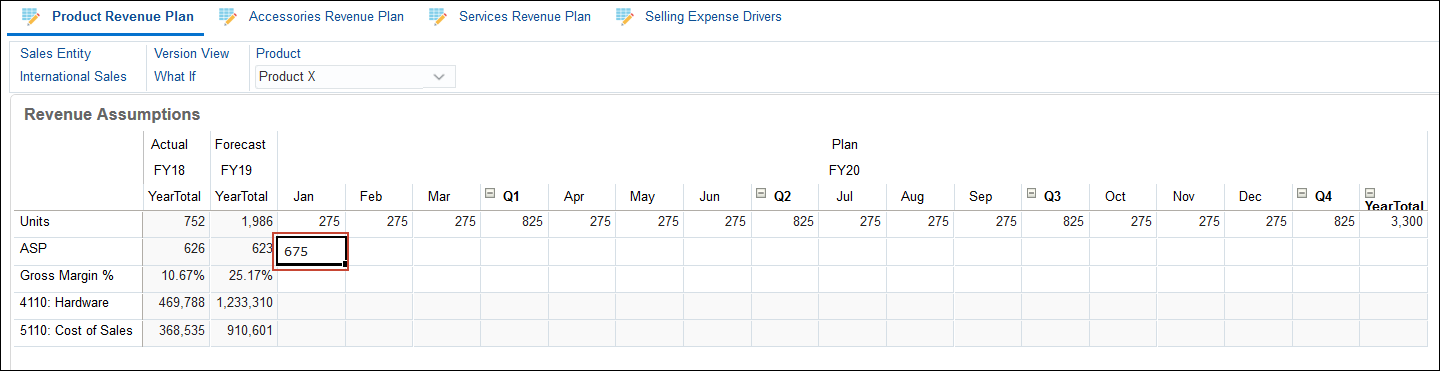
Task: Switch to the Services Revenue Plan tab
Action: (525, 17)
